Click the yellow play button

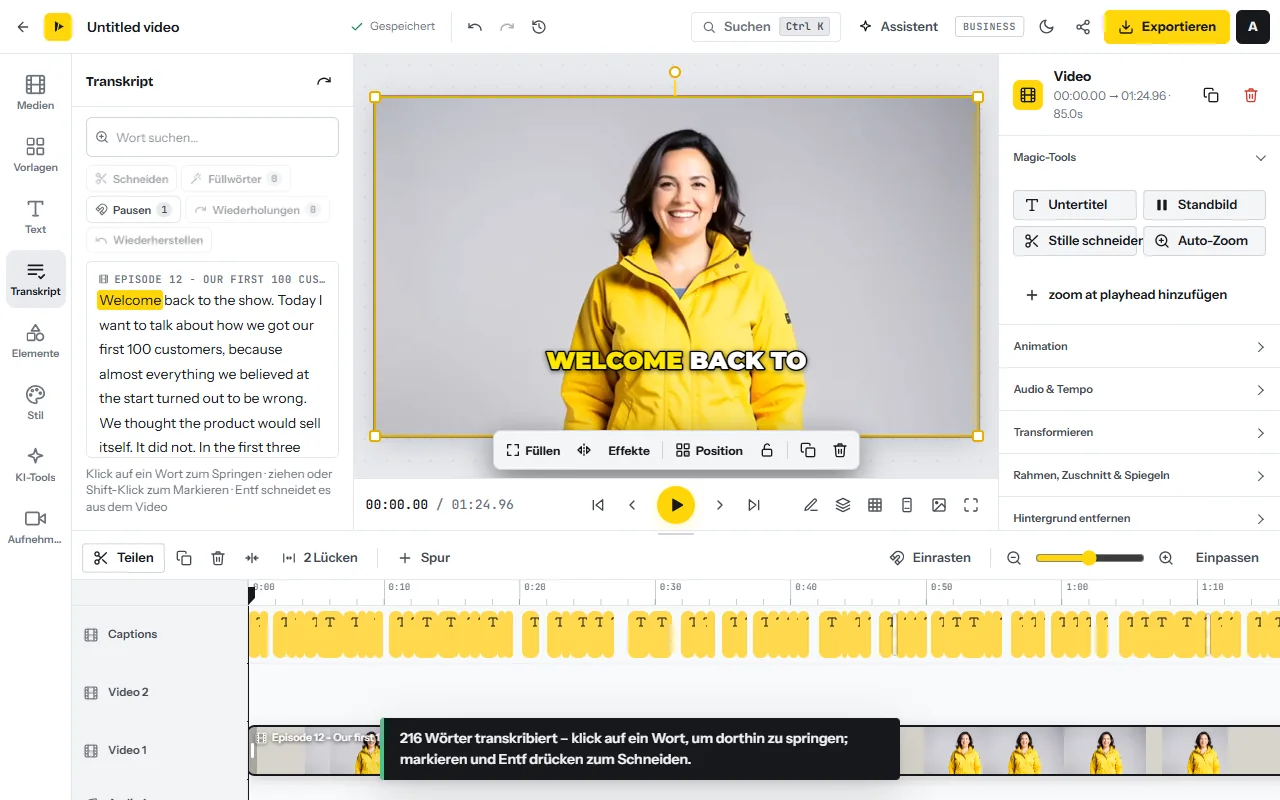(x=676, y=505)
